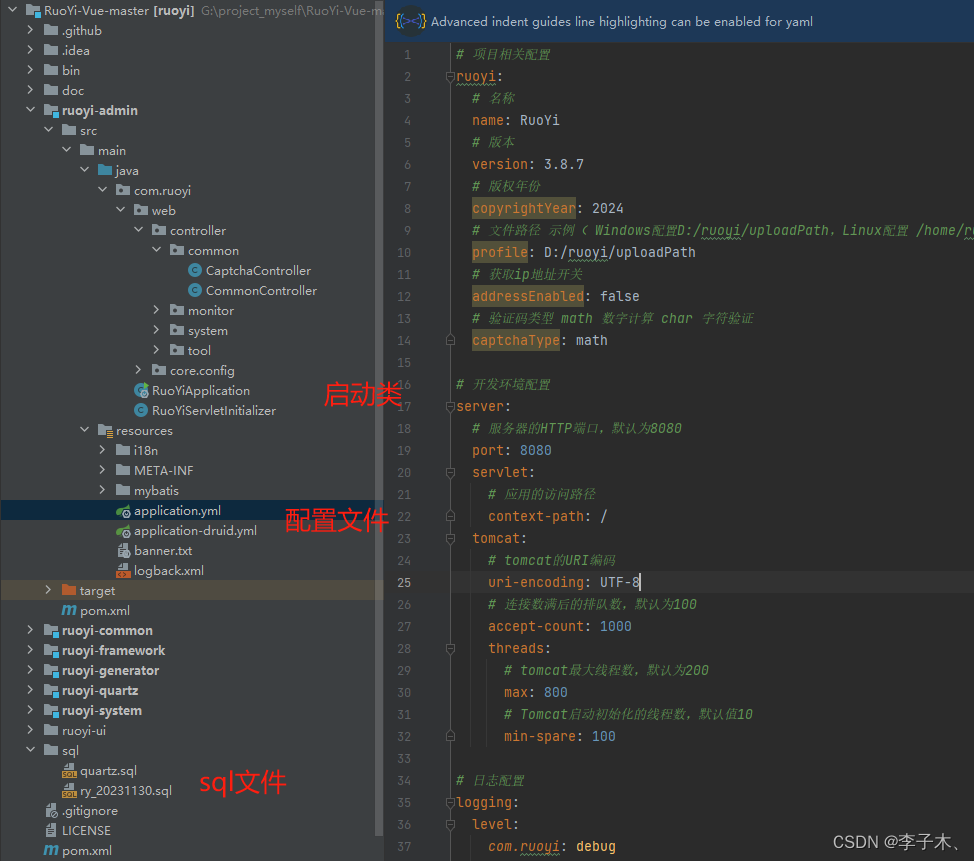This screenshot has width=974, height=861.
Task: Click the ruoyi-framework module folder icon
Action: click(51, 650)
